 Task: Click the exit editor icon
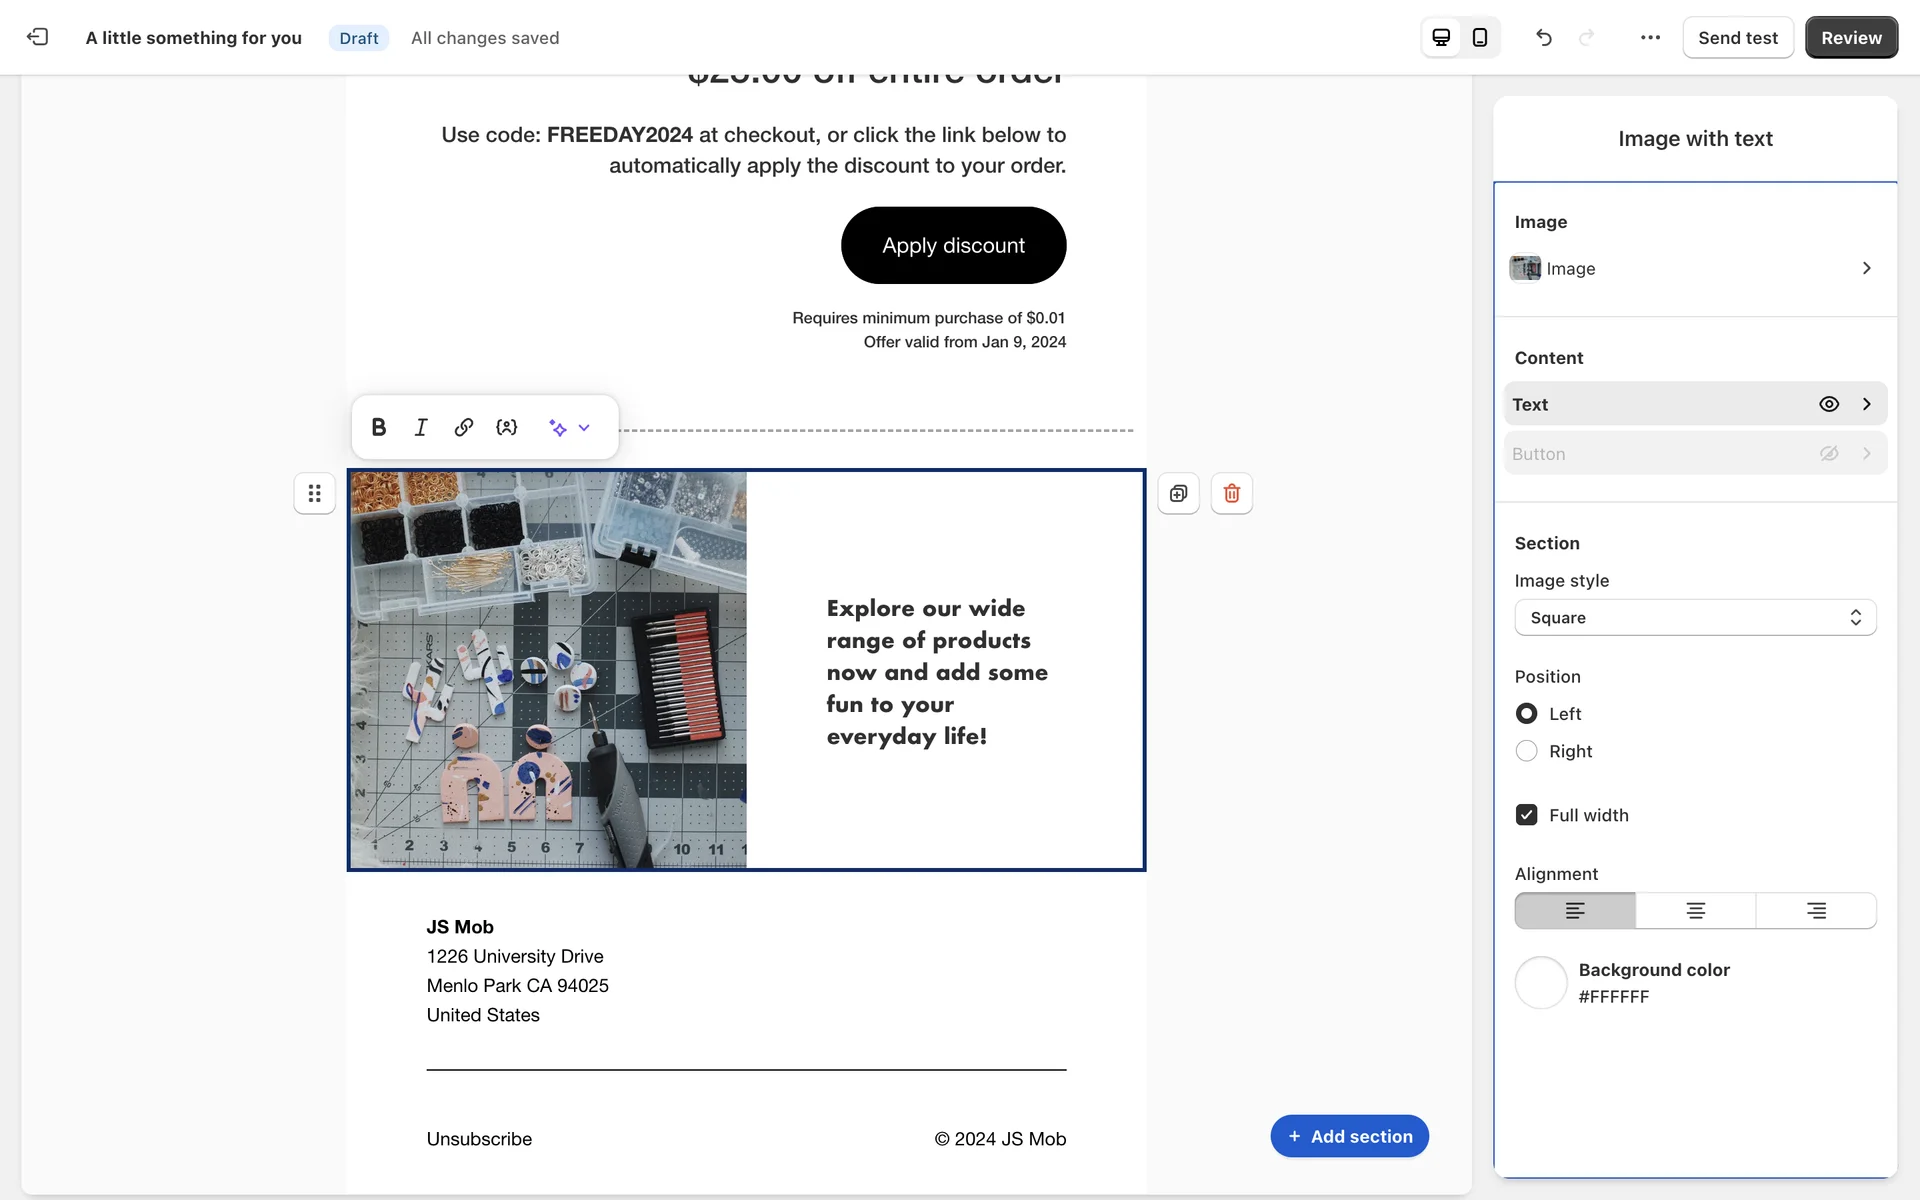pyautogui.click(x=37, y=37)
